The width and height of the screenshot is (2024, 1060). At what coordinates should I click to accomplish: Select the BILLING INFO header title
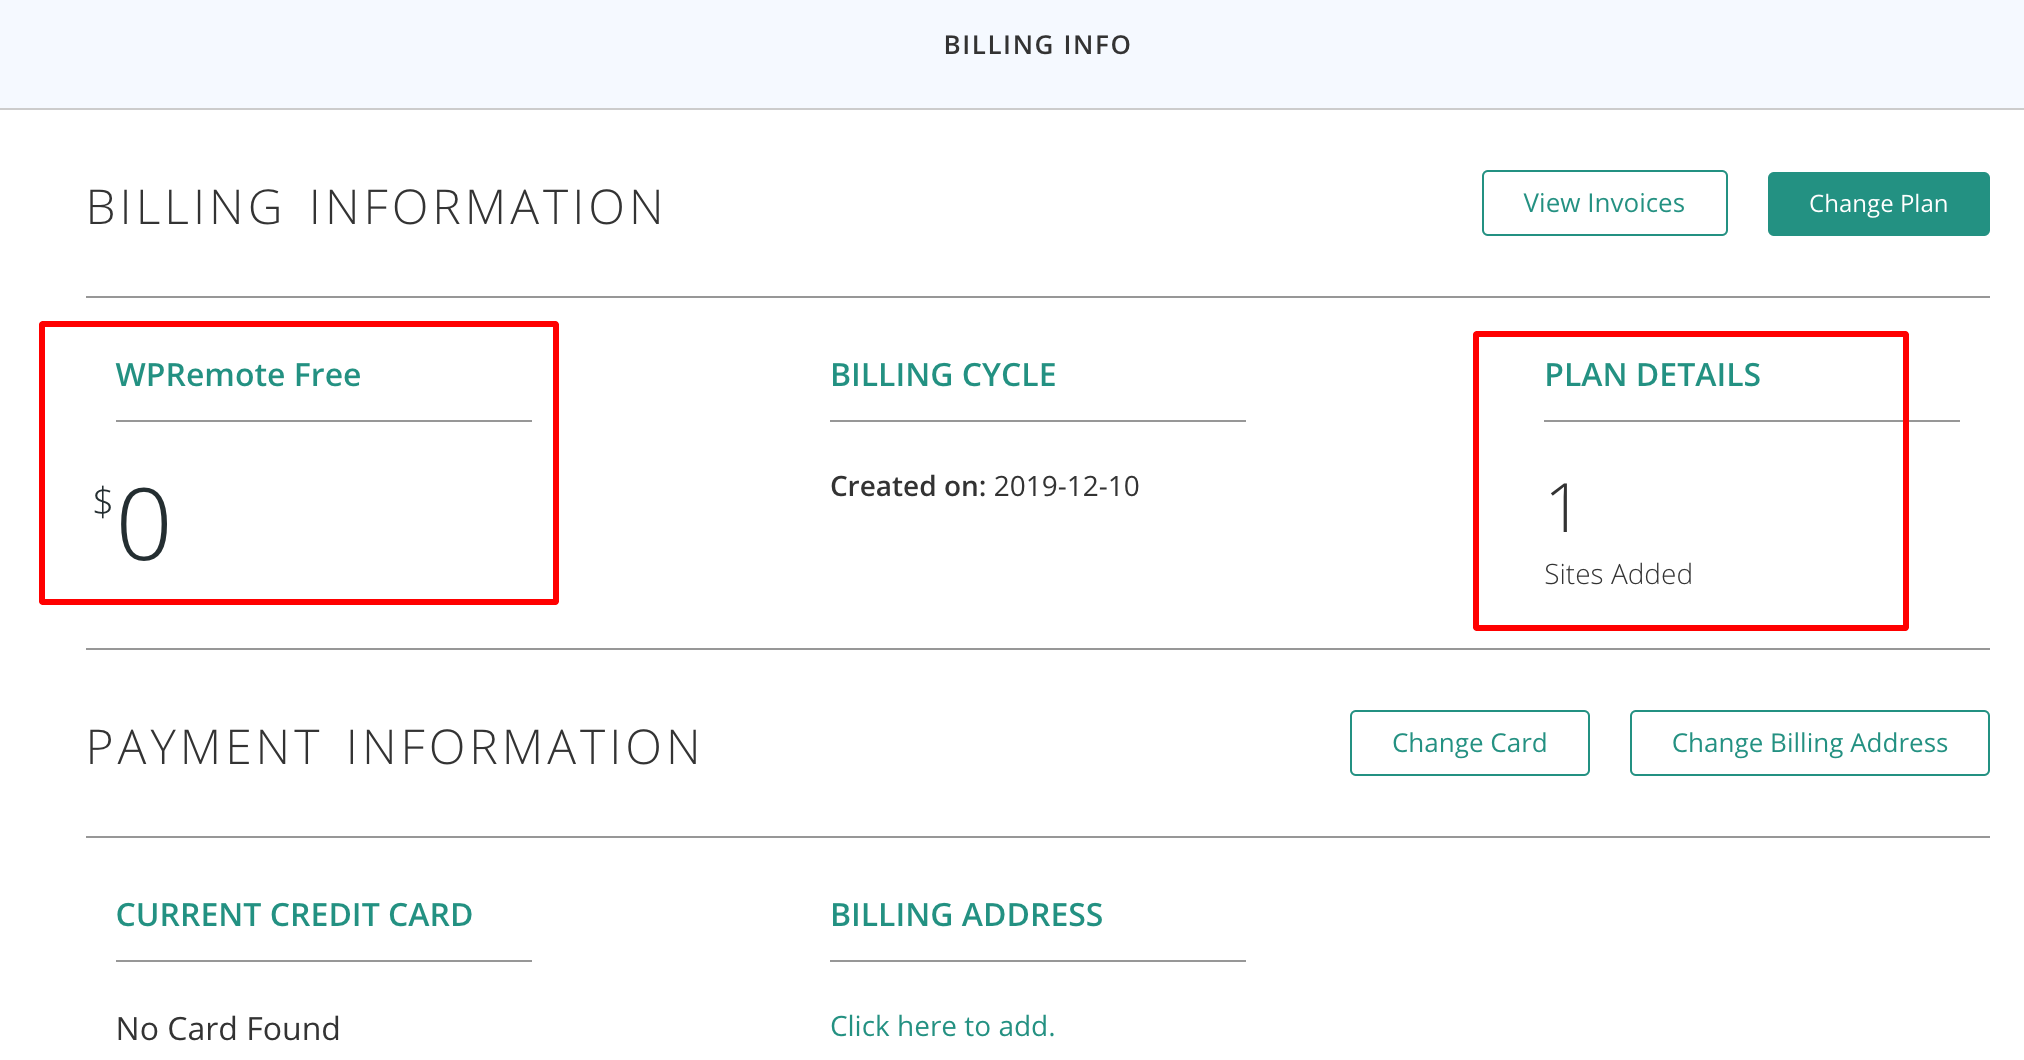pos(1037,45)
